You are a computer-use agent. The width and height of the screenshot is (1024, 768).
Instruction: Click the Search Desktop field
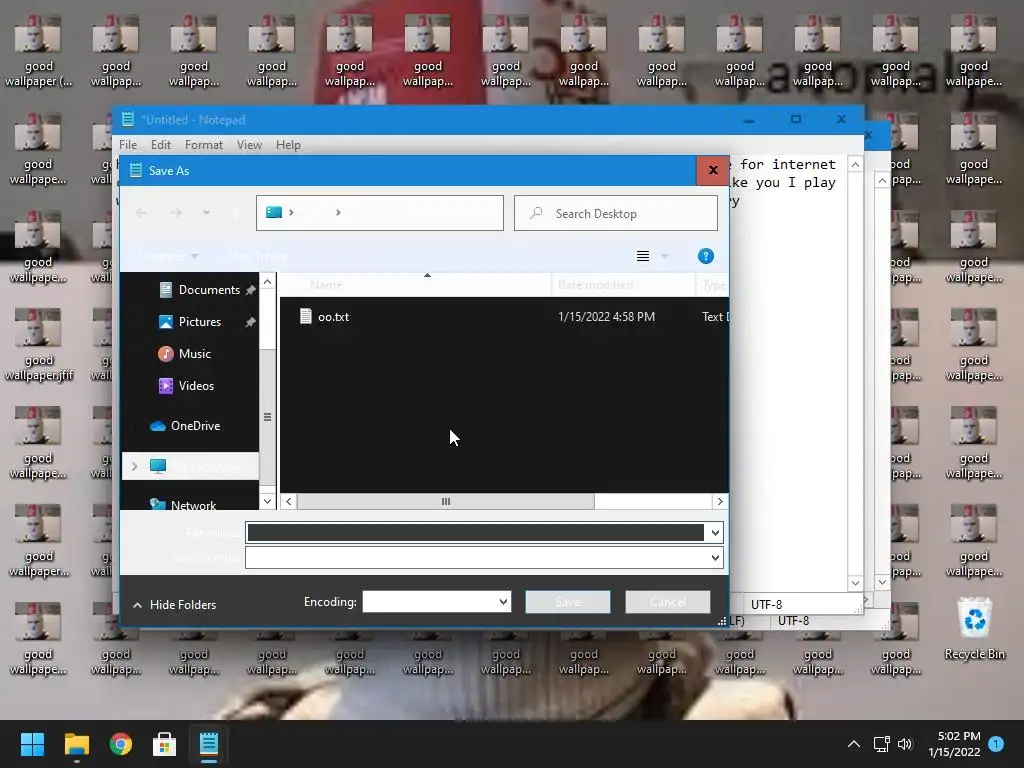click(x=616, y=213)
